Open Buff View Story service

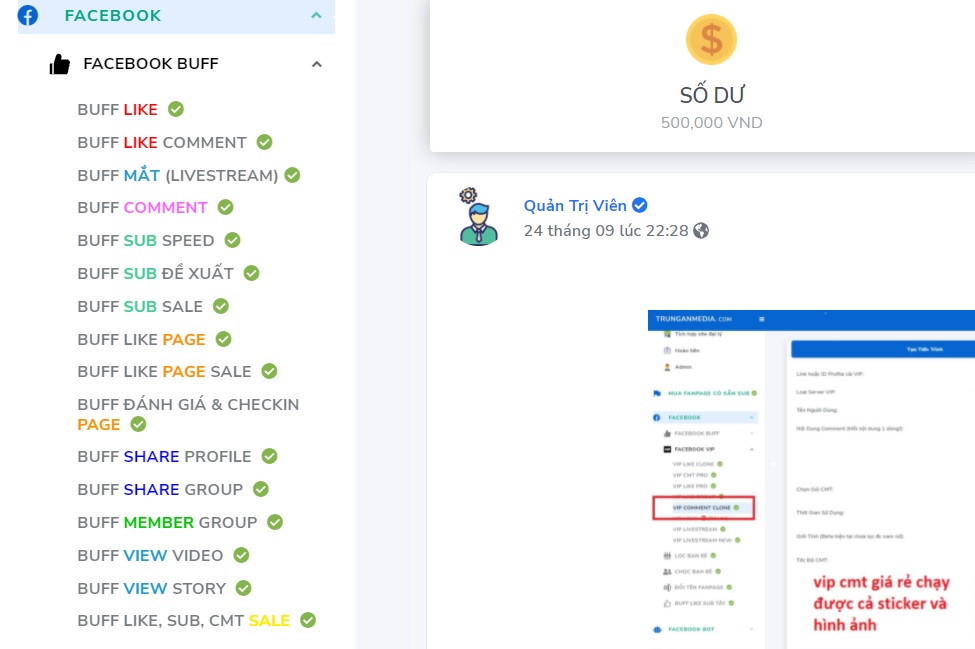point(152,589)
